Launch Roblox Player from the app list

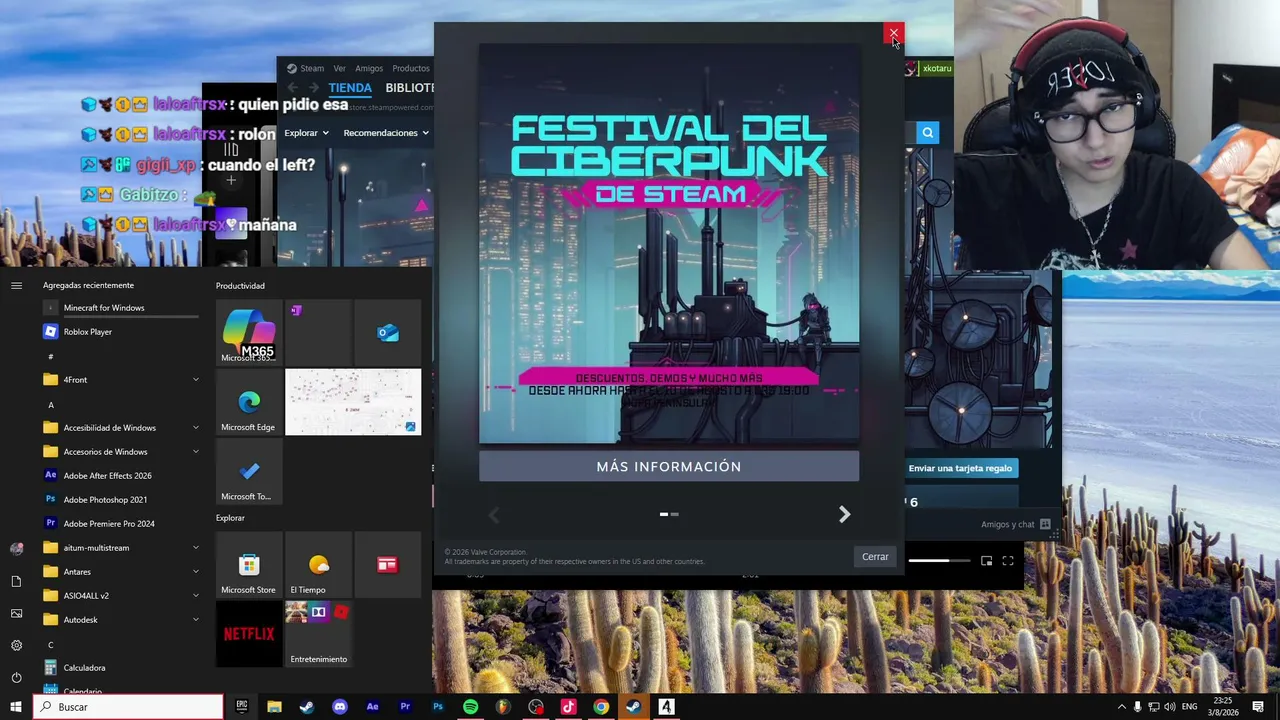click(x=120, y=332)
